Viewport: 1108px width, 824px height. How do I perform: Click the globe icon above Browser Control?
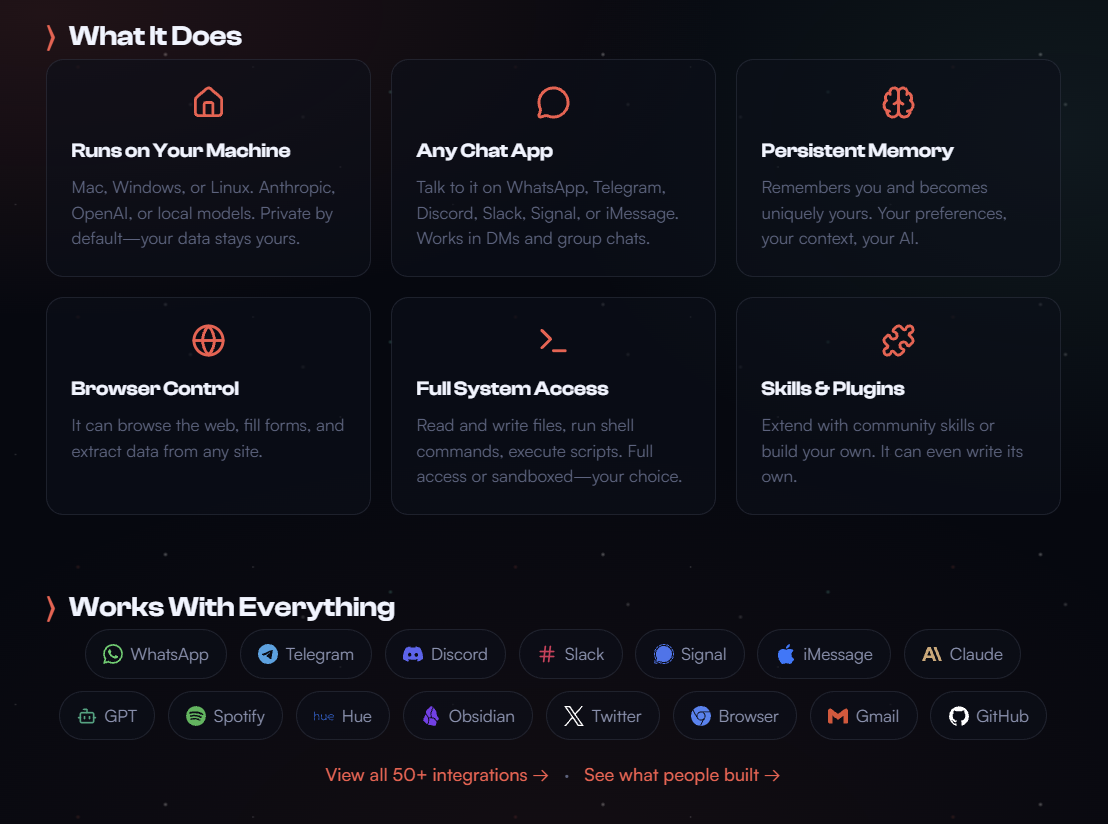pos(208,341)
